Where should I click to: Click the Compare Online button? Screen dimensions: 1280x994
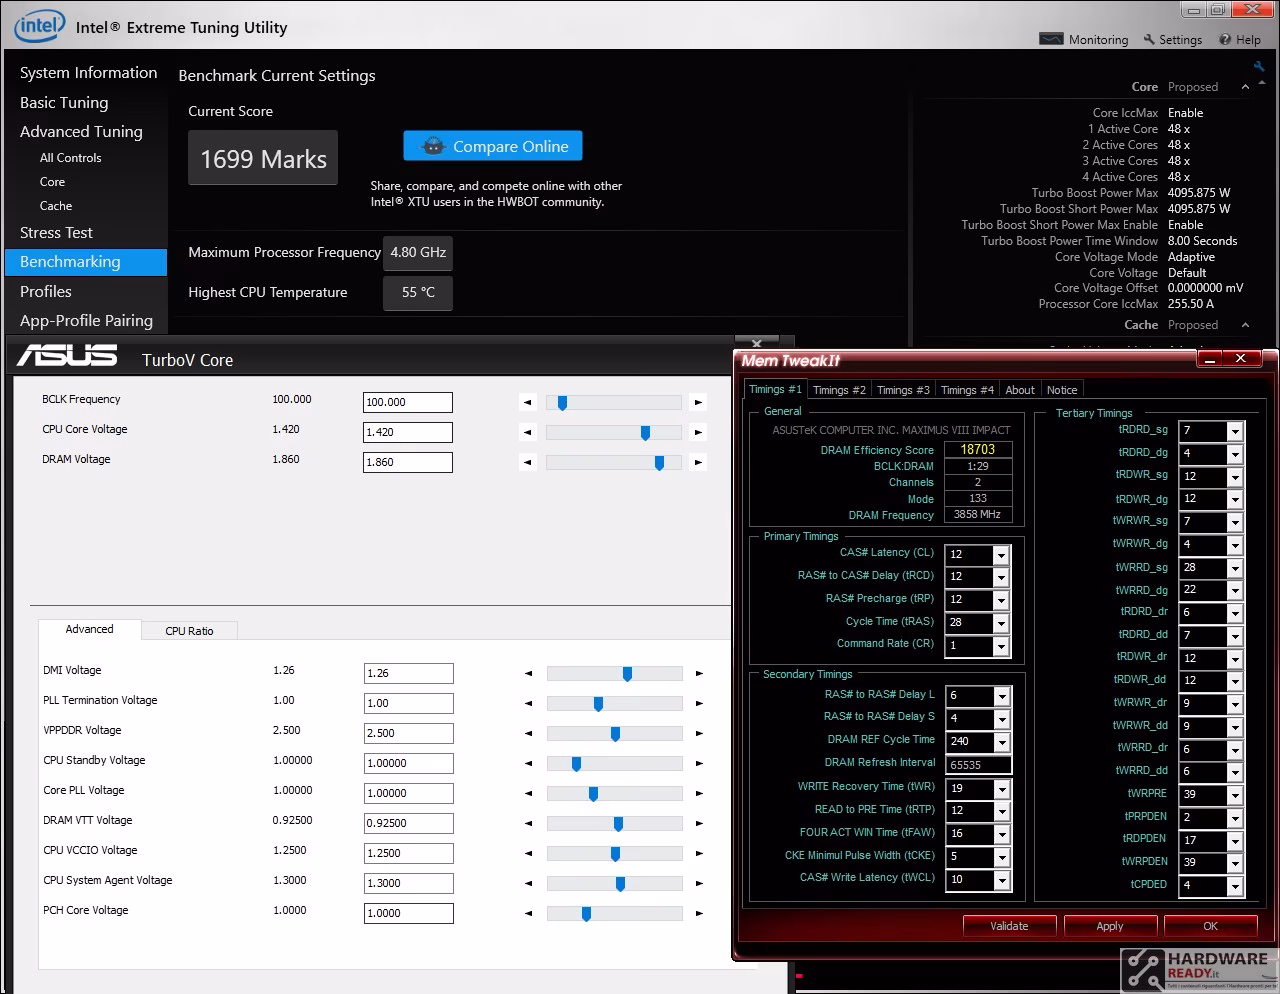(x=493, y=146)
